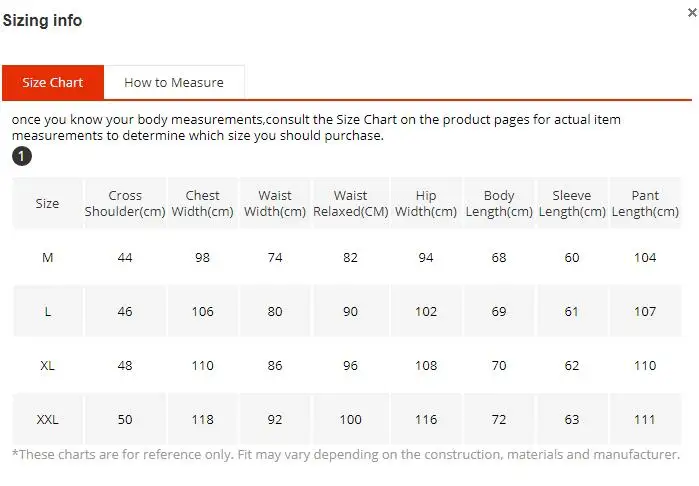Click the Pant Length(cm) column header
The width and height of the screenshot is (699, 486).
(645, 203)
